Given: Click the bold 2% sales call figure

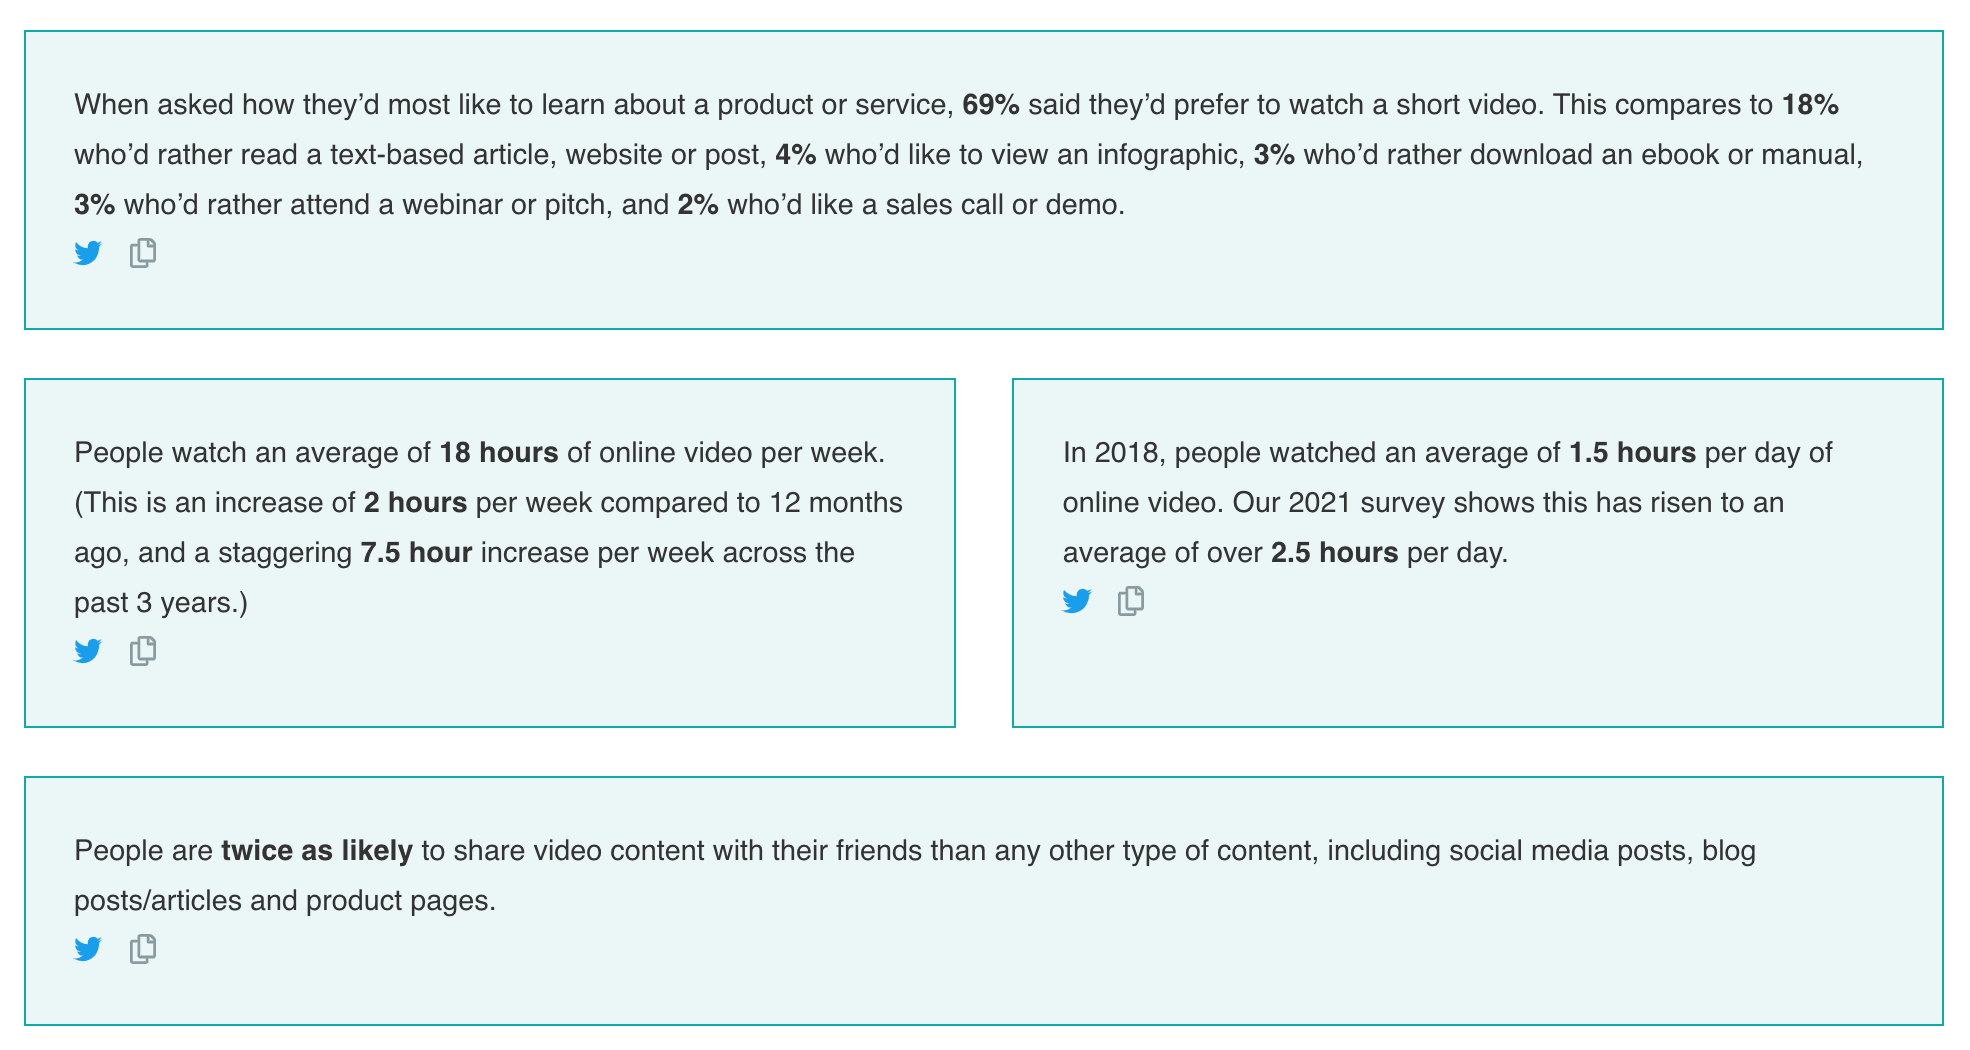Looking at the screenshot, I should pyautogui.click(x=698, y=205).
